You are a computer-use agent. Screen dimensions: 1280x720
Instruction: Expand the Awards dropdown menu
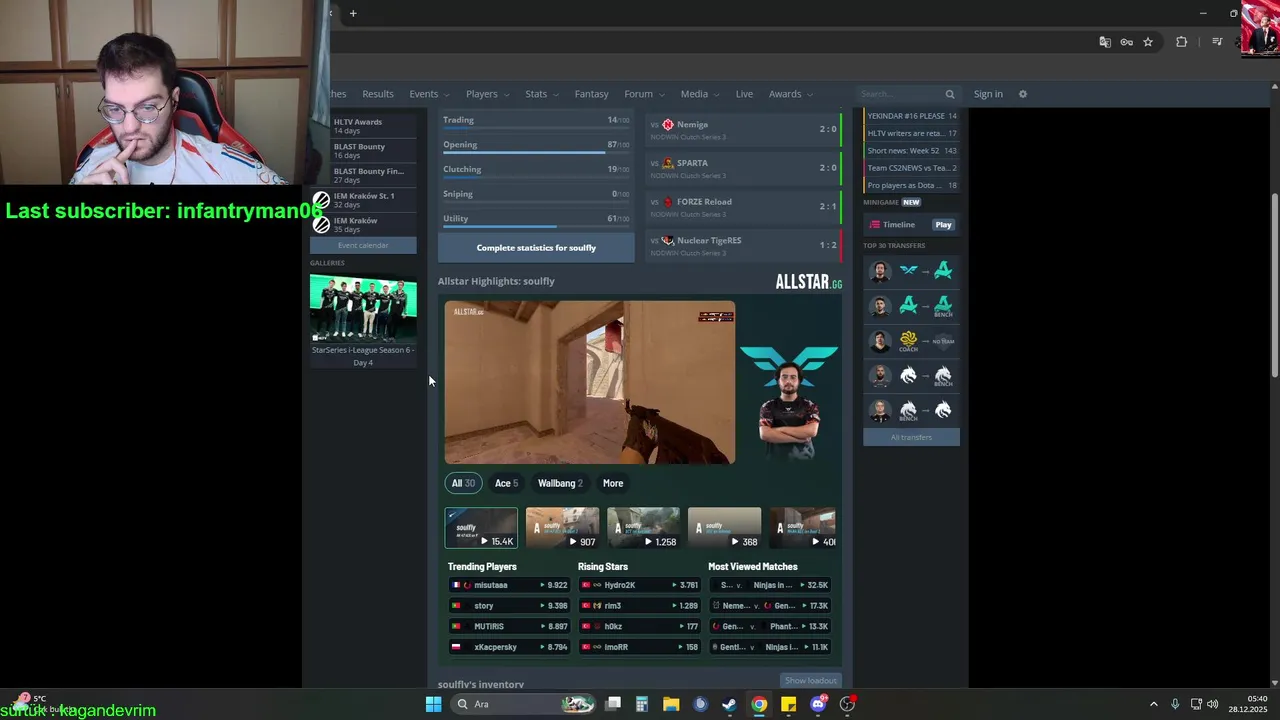pos(790,94)
